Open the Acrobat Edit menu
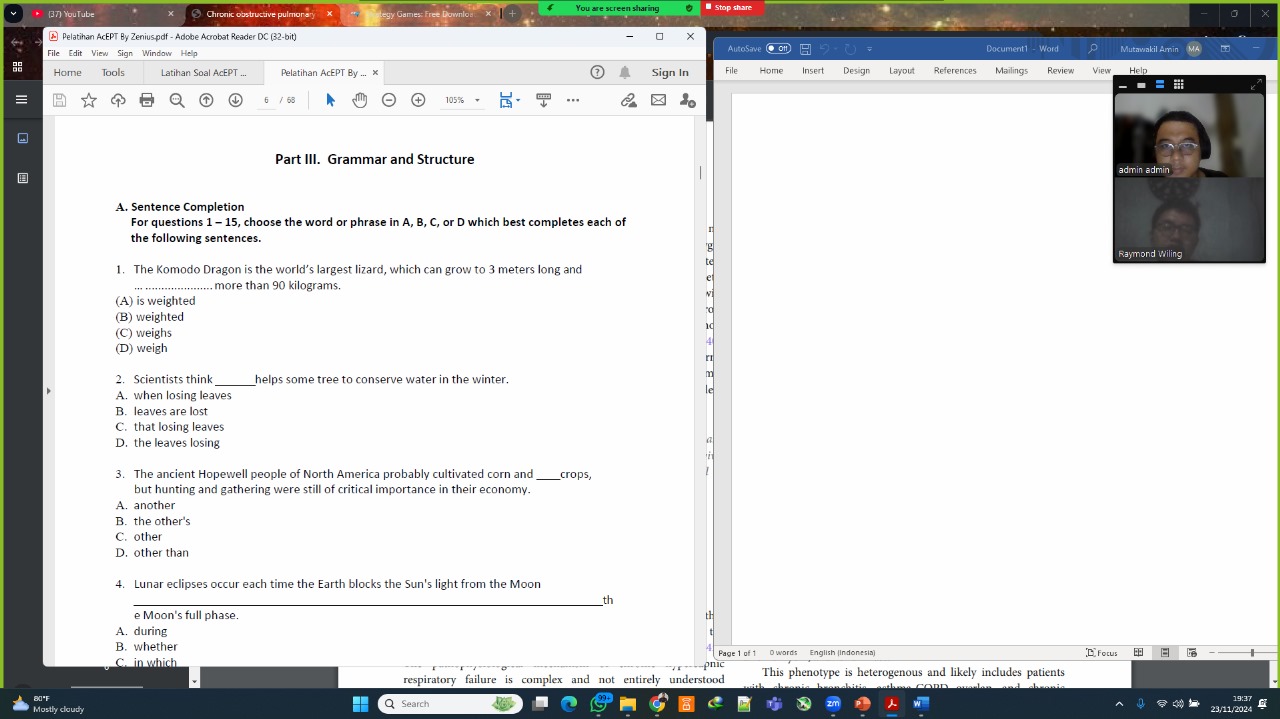This screenshot has width=1280, height=719. point(75,53)
